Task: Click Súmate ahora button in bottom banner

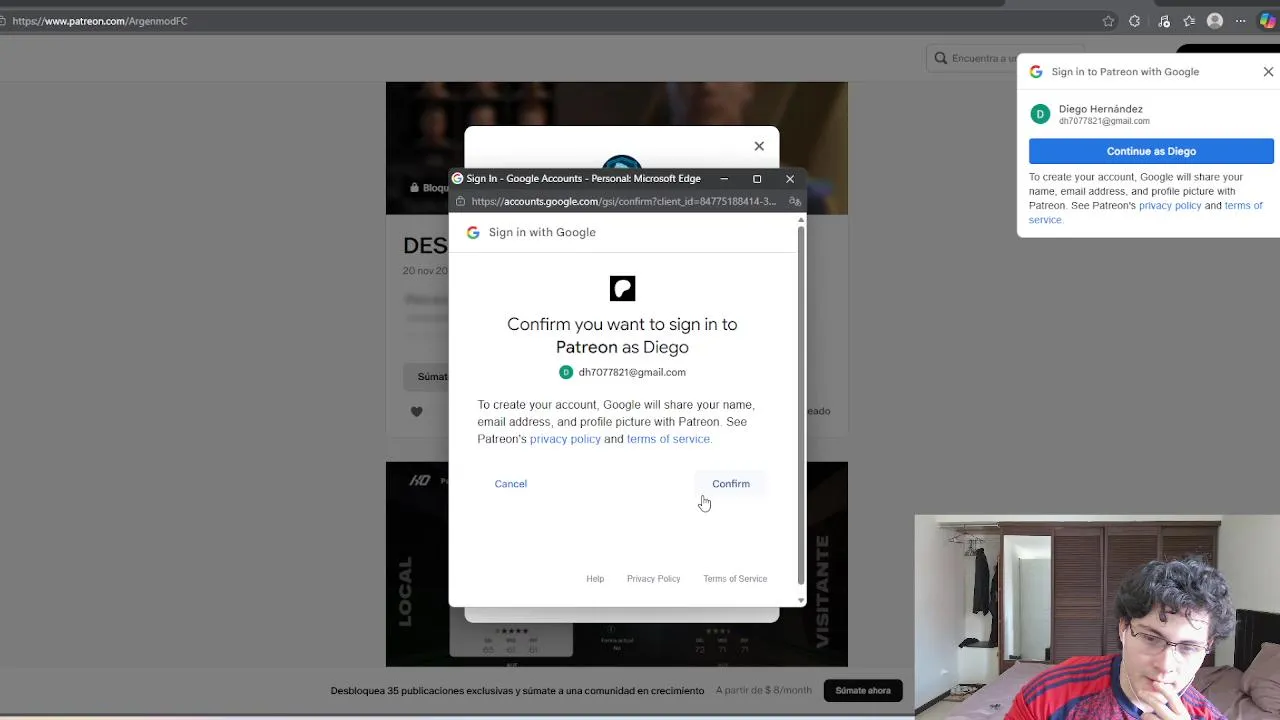Action: click(863, 690)
